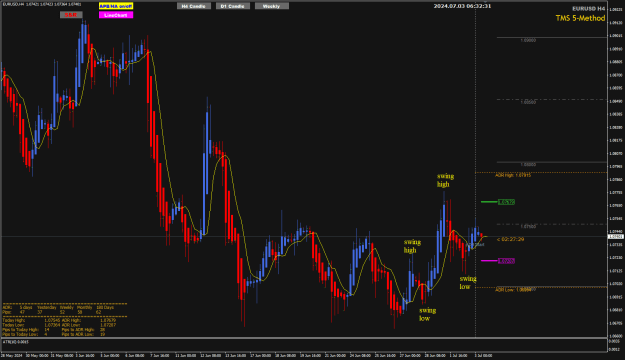The width and height of the screenshot is (625, 360).
Task: Click the Today High row in stats panel
Action: click(31, 320)
